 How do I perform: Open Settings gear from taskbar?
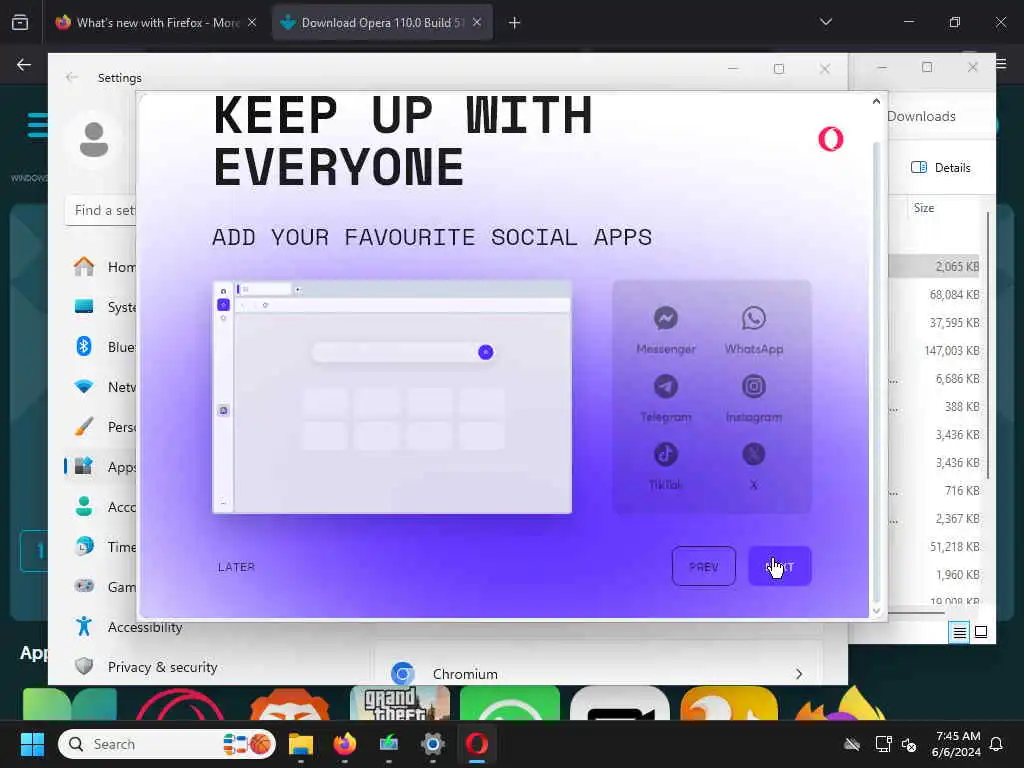tap(432, 744)
